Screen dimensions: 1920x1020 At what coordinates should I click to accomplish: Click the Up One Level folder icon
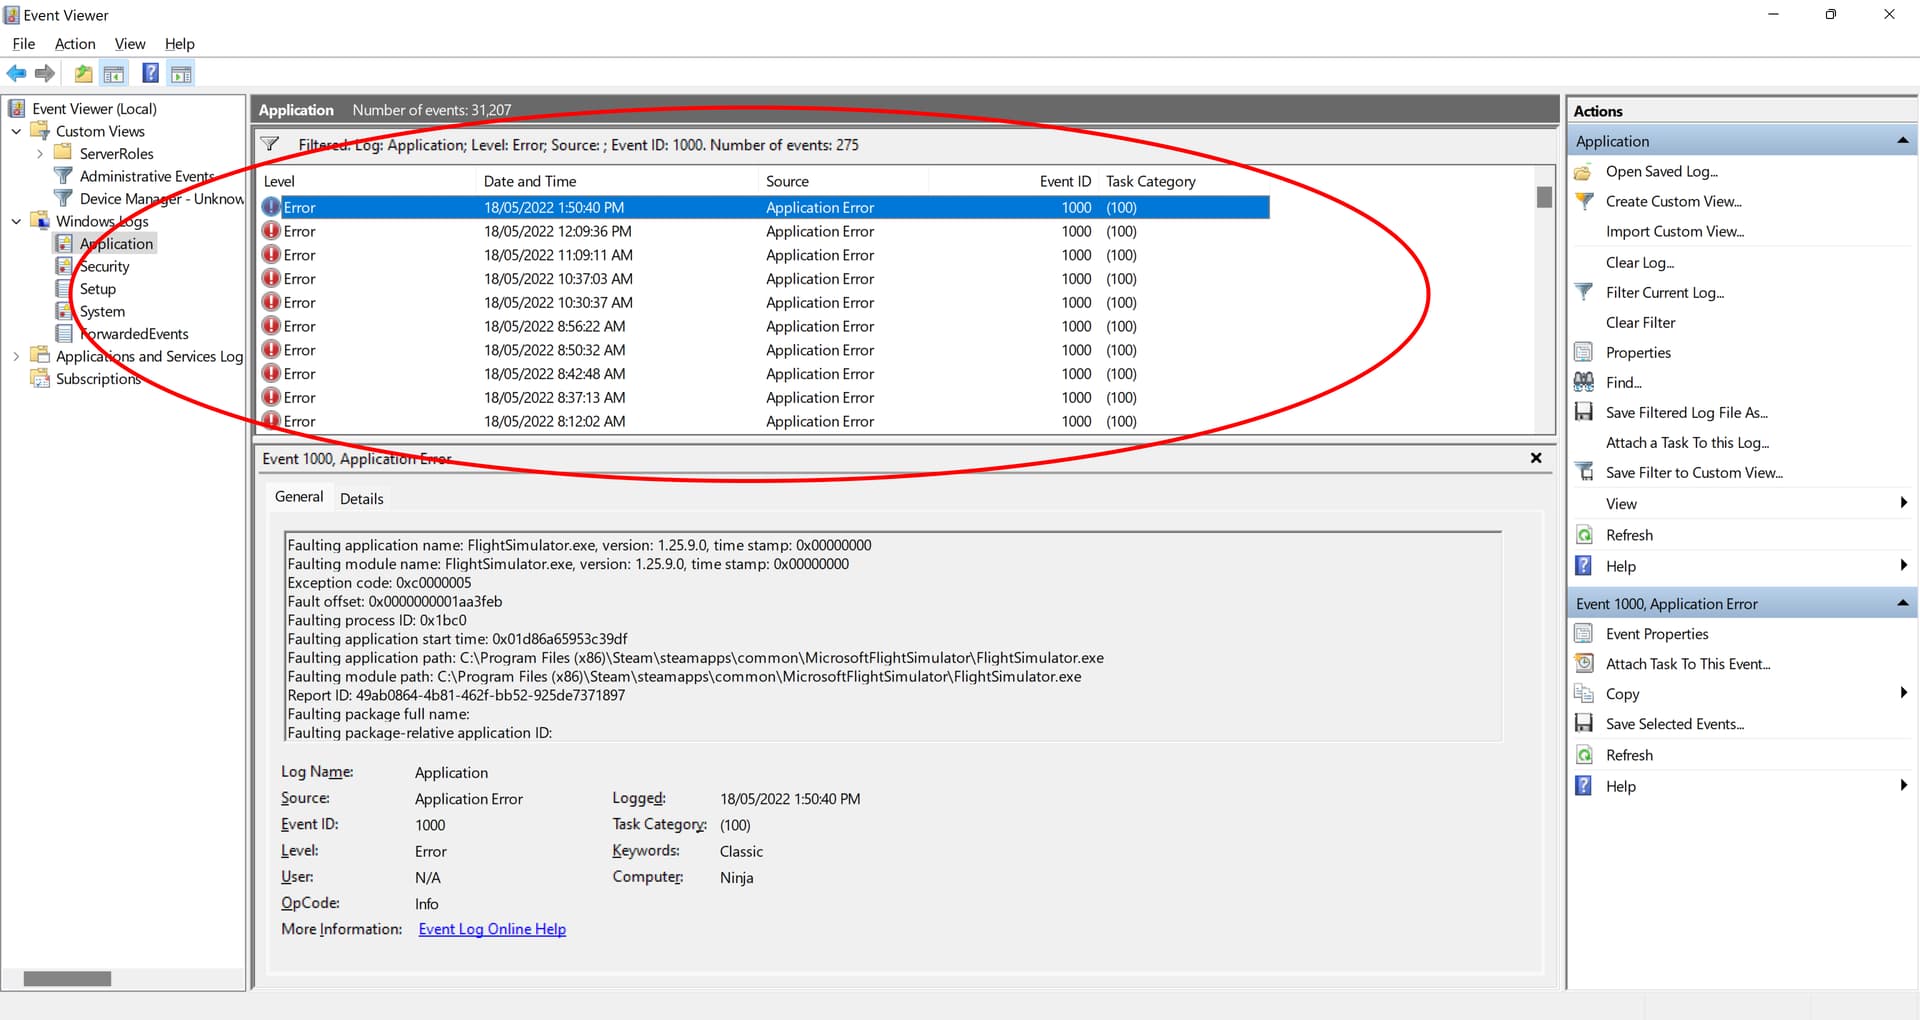tap(83, 73)
